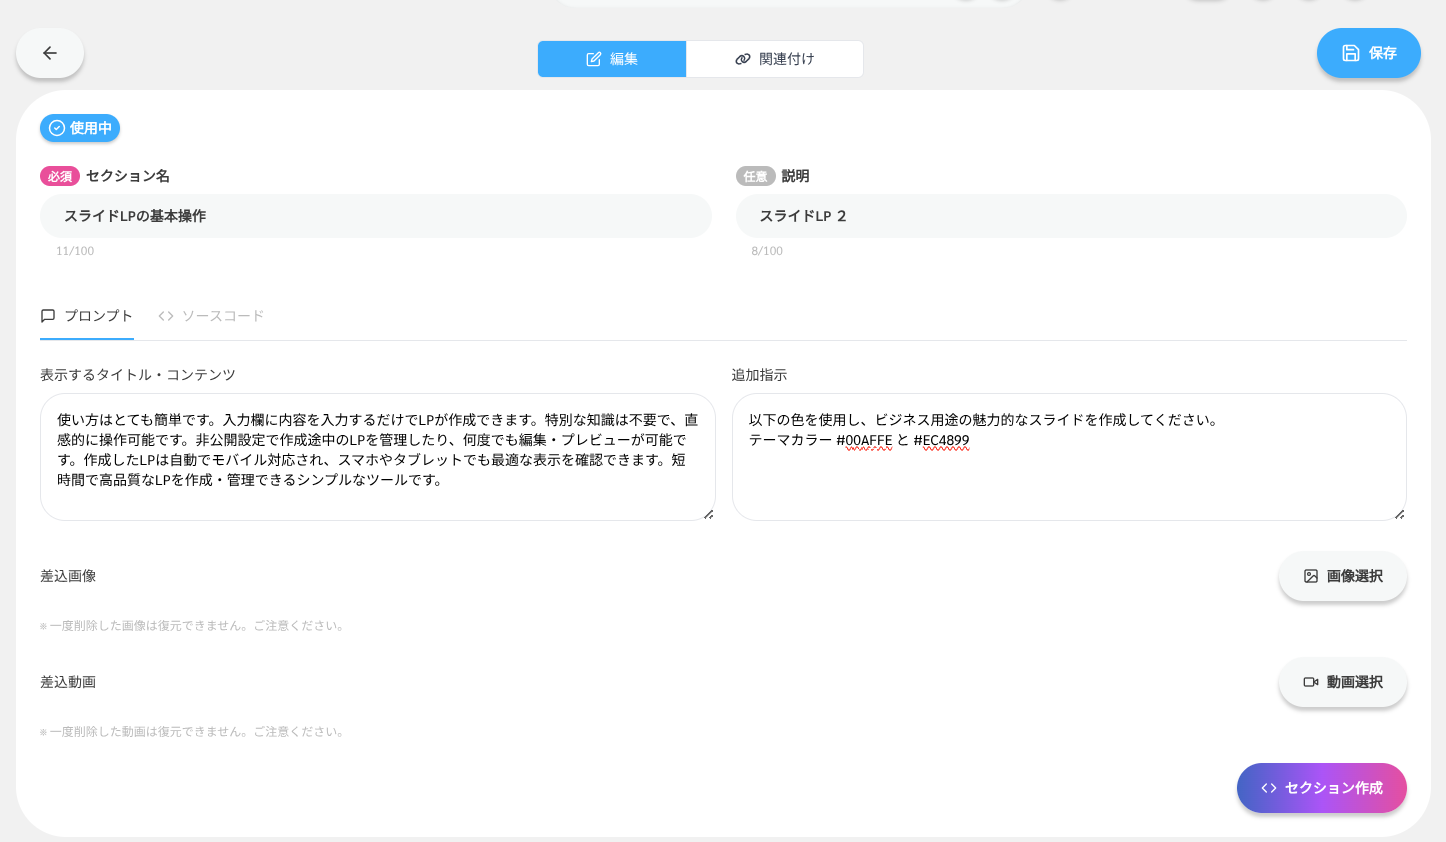Toggle the 使用中 status badge
Image resolution: width=1446 pixels, height=842 pixels.
(x=80, y=128)
